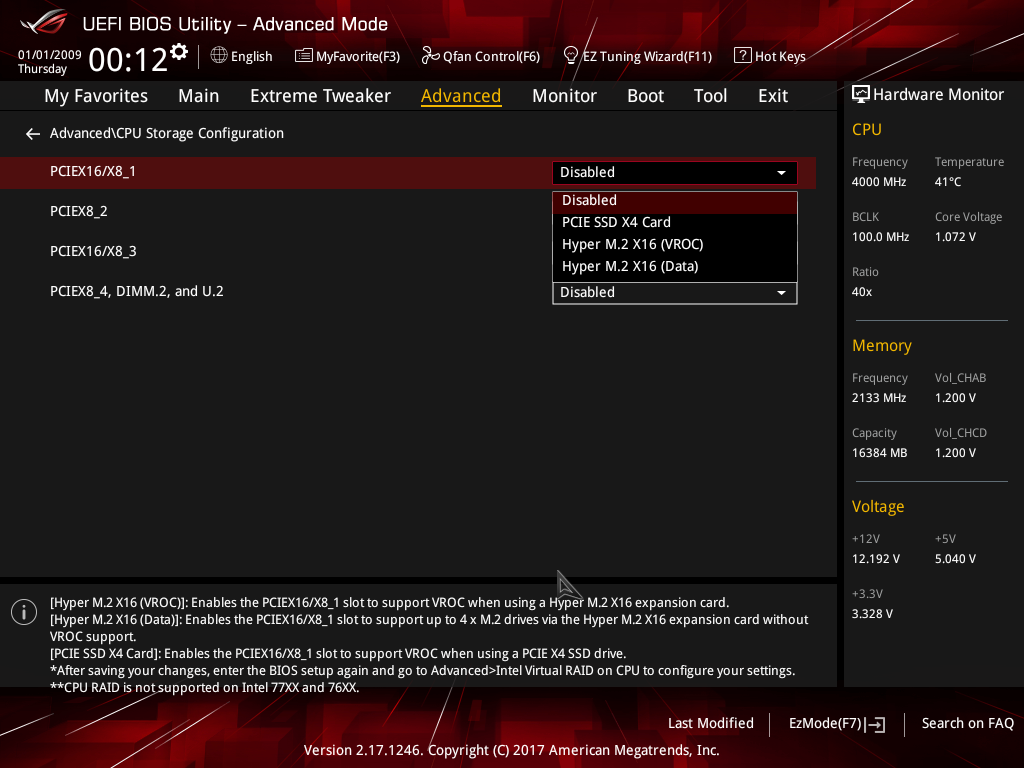This screenshot has height=768, width=1024.
Task: Open the clock settings gear icon
Action: (179, 52)
